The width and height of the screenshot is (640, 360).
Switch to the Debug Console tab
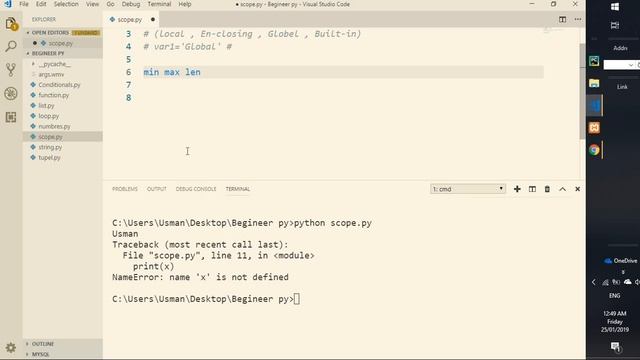pos(196,189)
